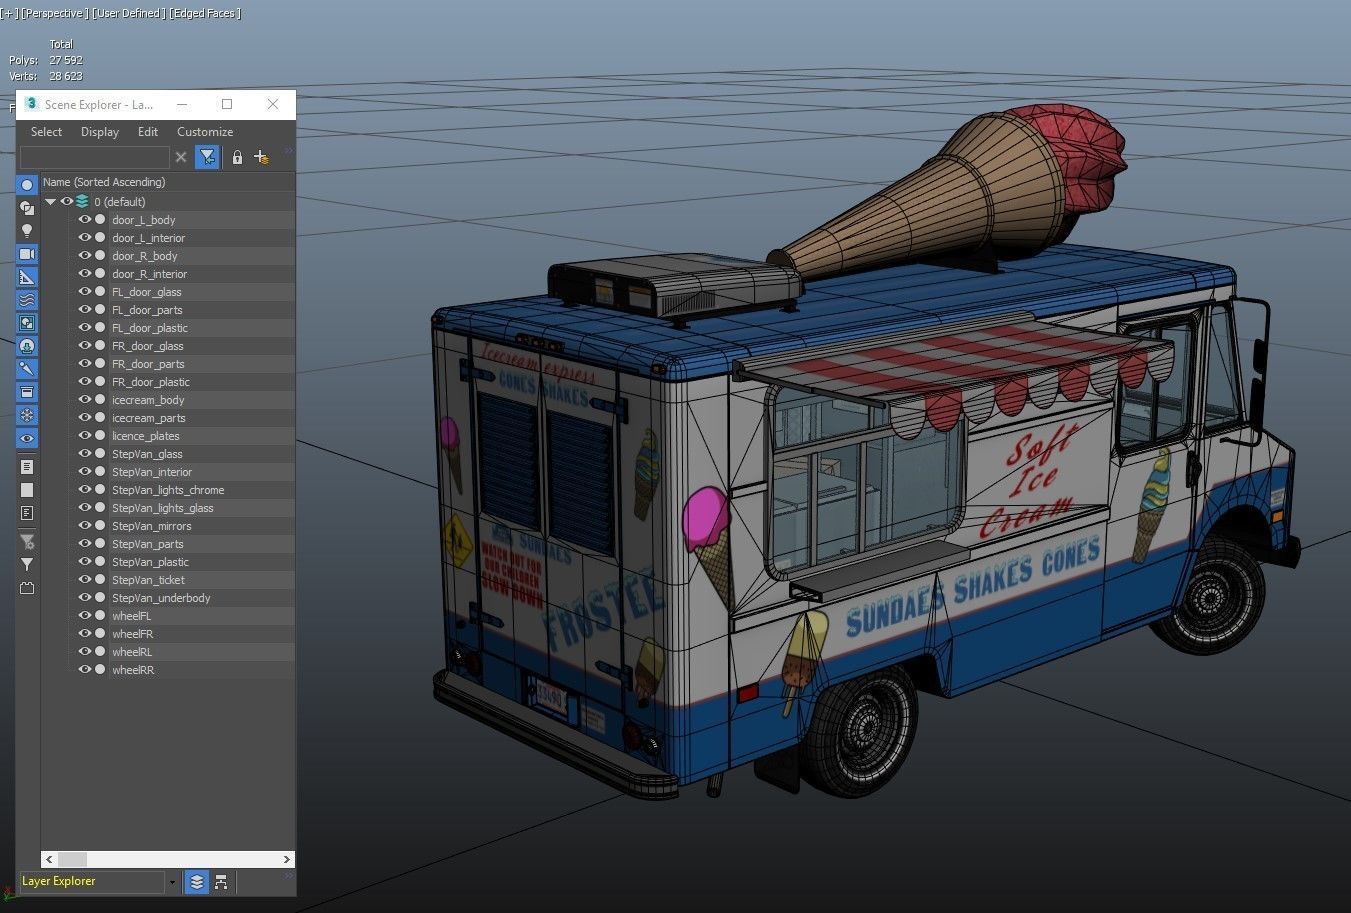
Task: Open the Edit menu in Scene Explorer
Action: tap(148, 132)
